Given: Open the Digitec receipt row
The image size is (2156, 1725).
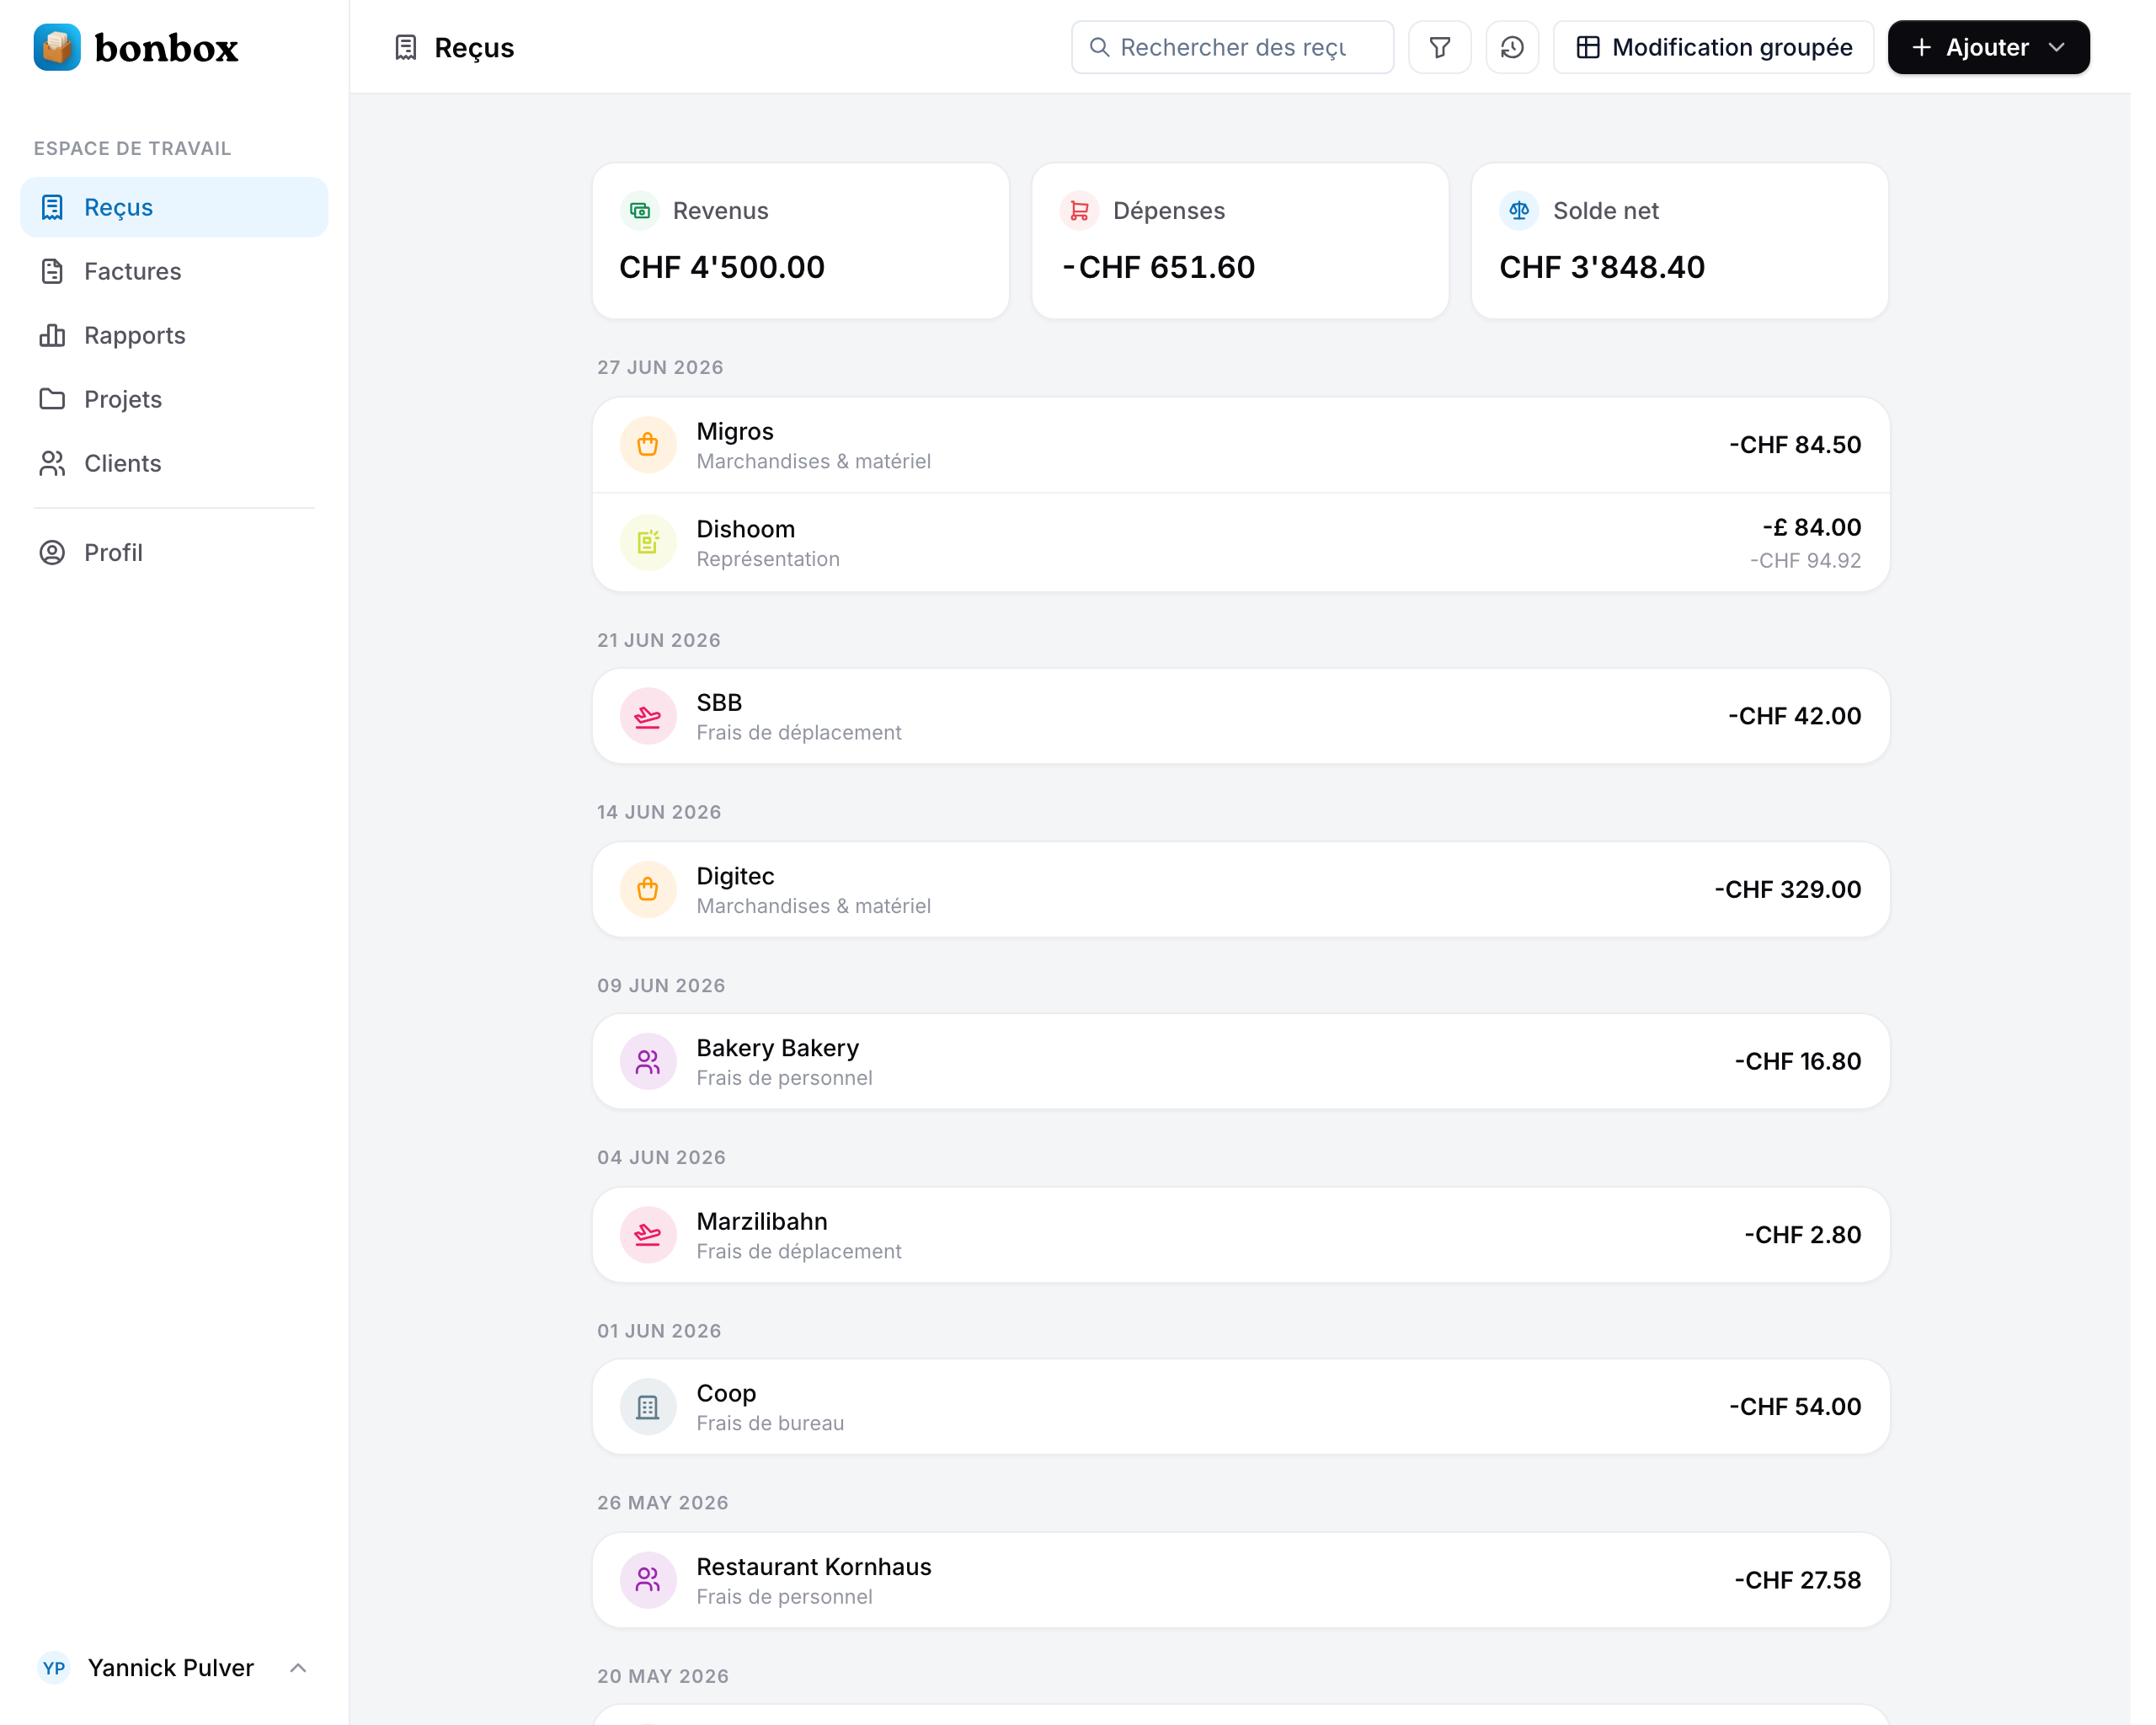Looking at the screenshot, I should [1240, 889].
